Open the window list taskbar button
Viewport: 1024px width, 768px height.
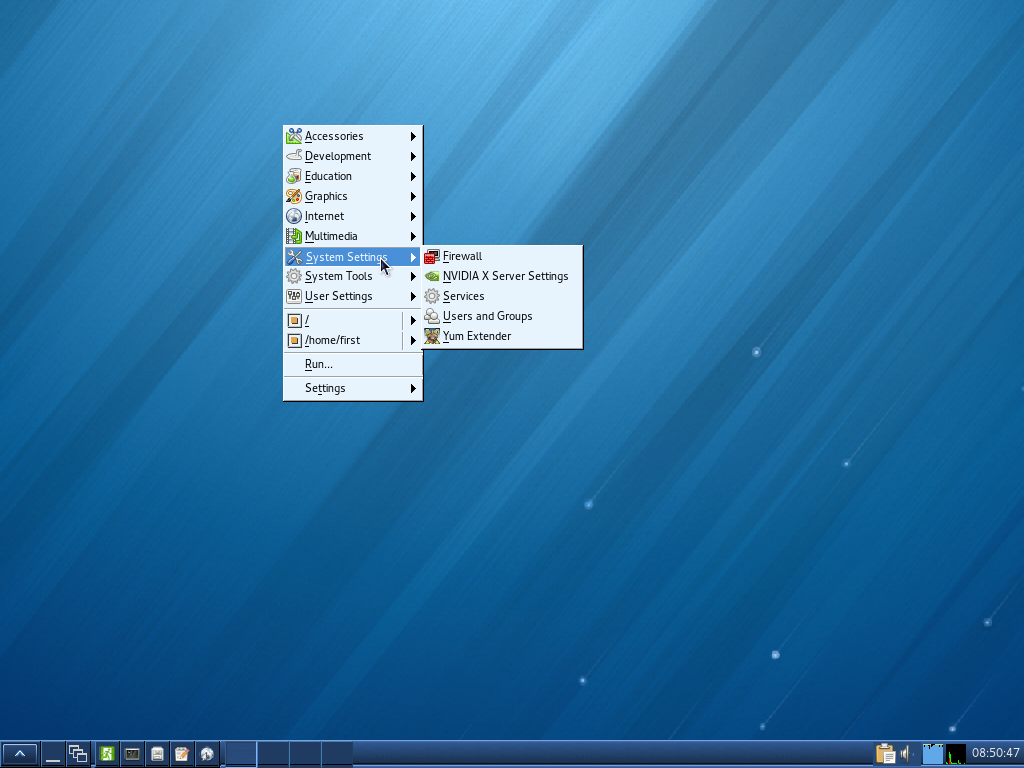click(x=78, y=754)
